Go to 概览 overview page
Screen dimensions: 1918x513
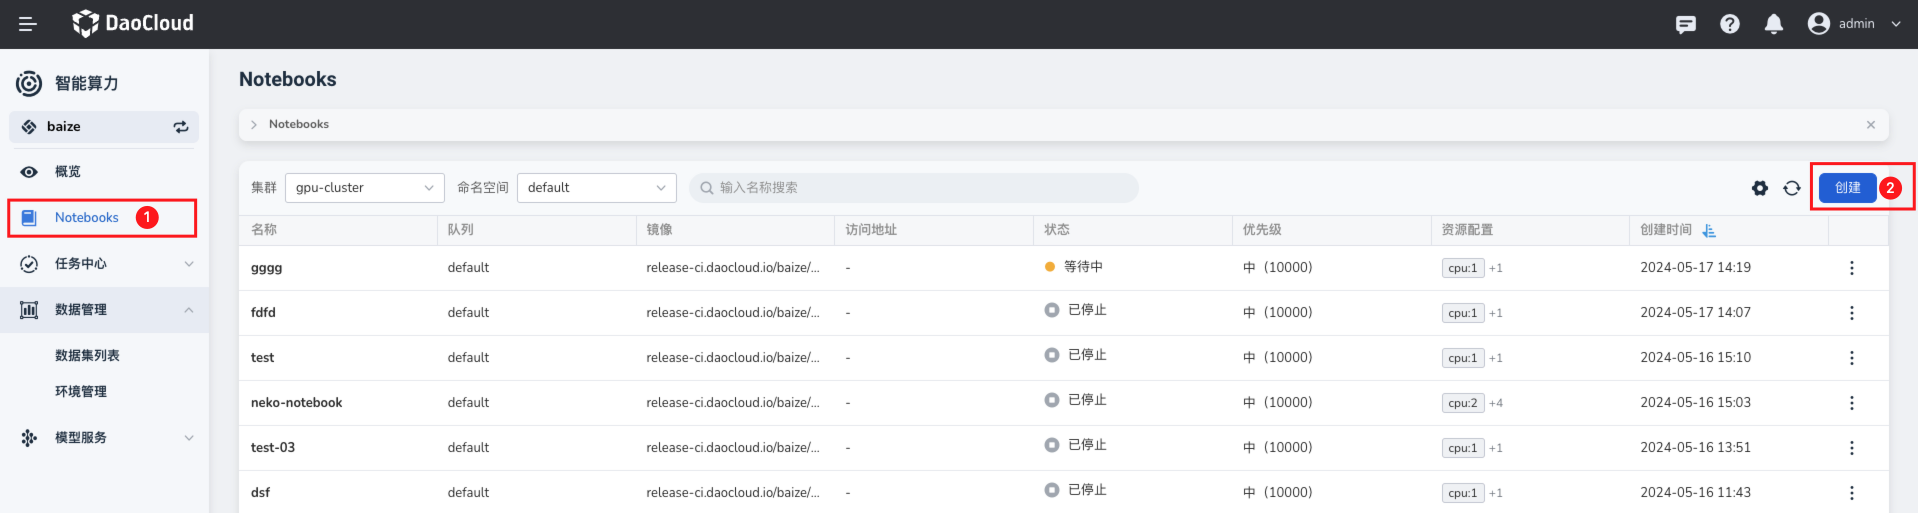click(68, 172)
